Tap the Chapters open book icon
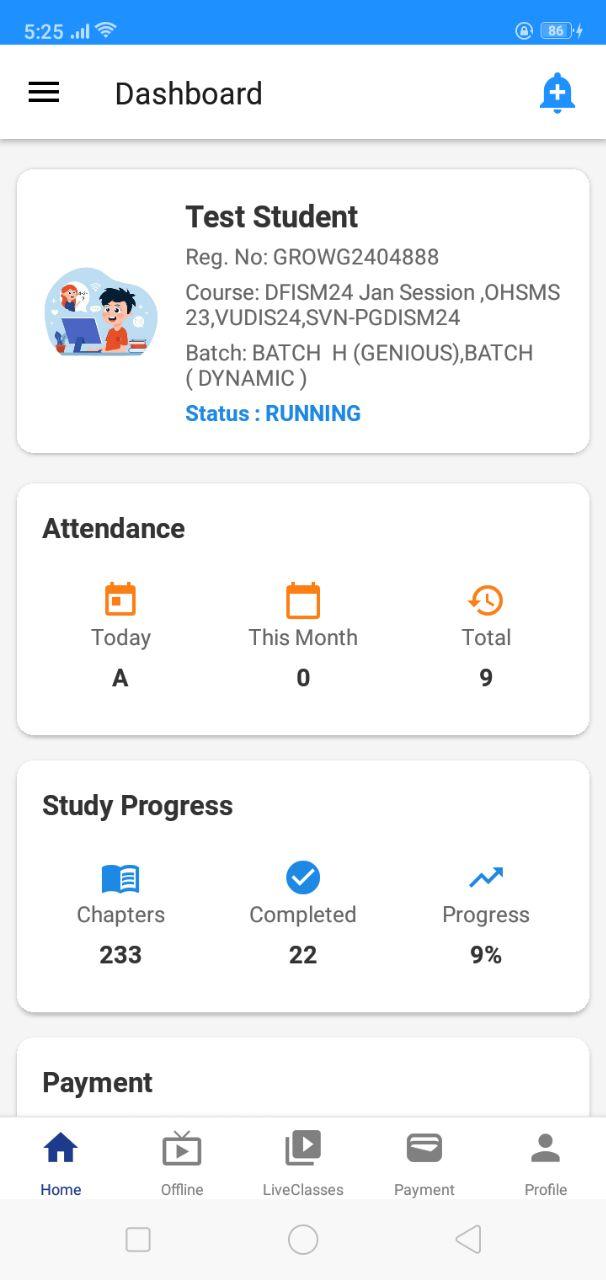This screenshot has width=606, height=1280. [x=120, y=879]
